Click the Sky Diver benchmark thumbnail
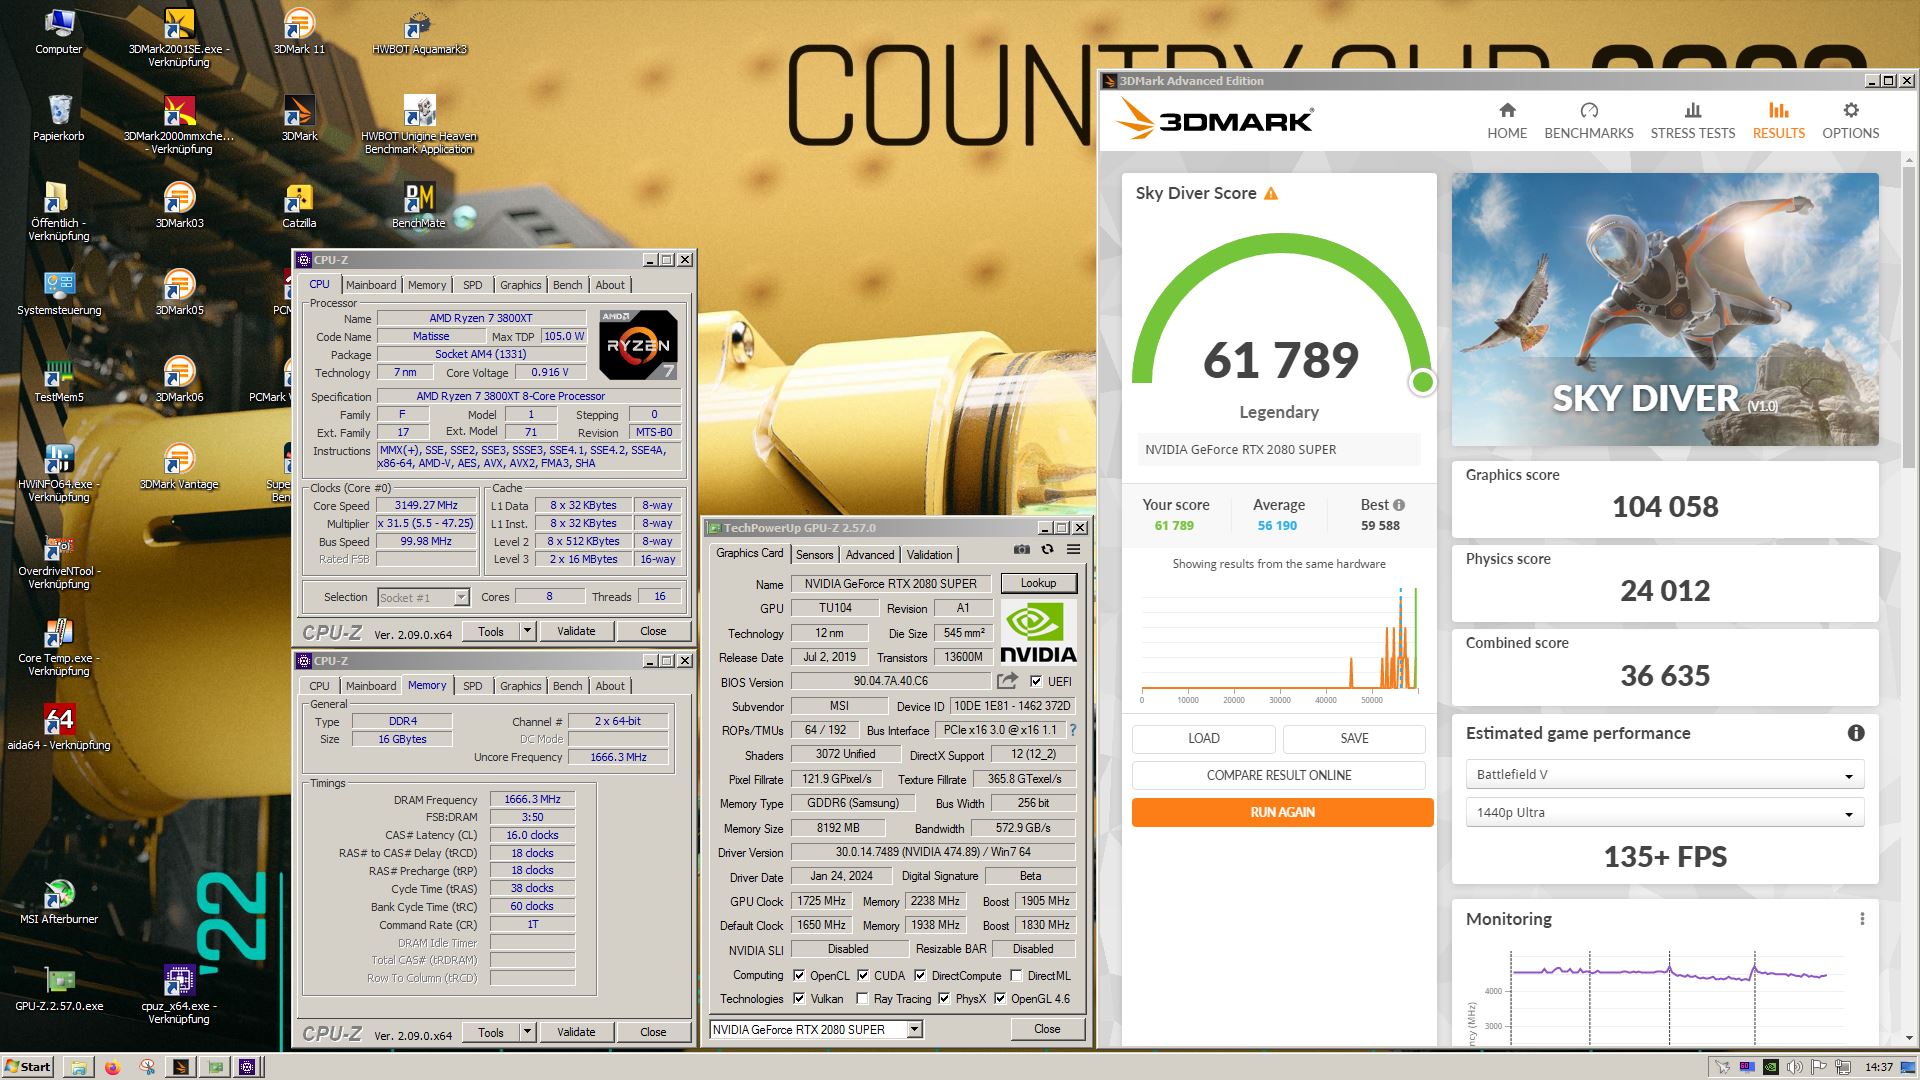 (x=1665, y=309)
